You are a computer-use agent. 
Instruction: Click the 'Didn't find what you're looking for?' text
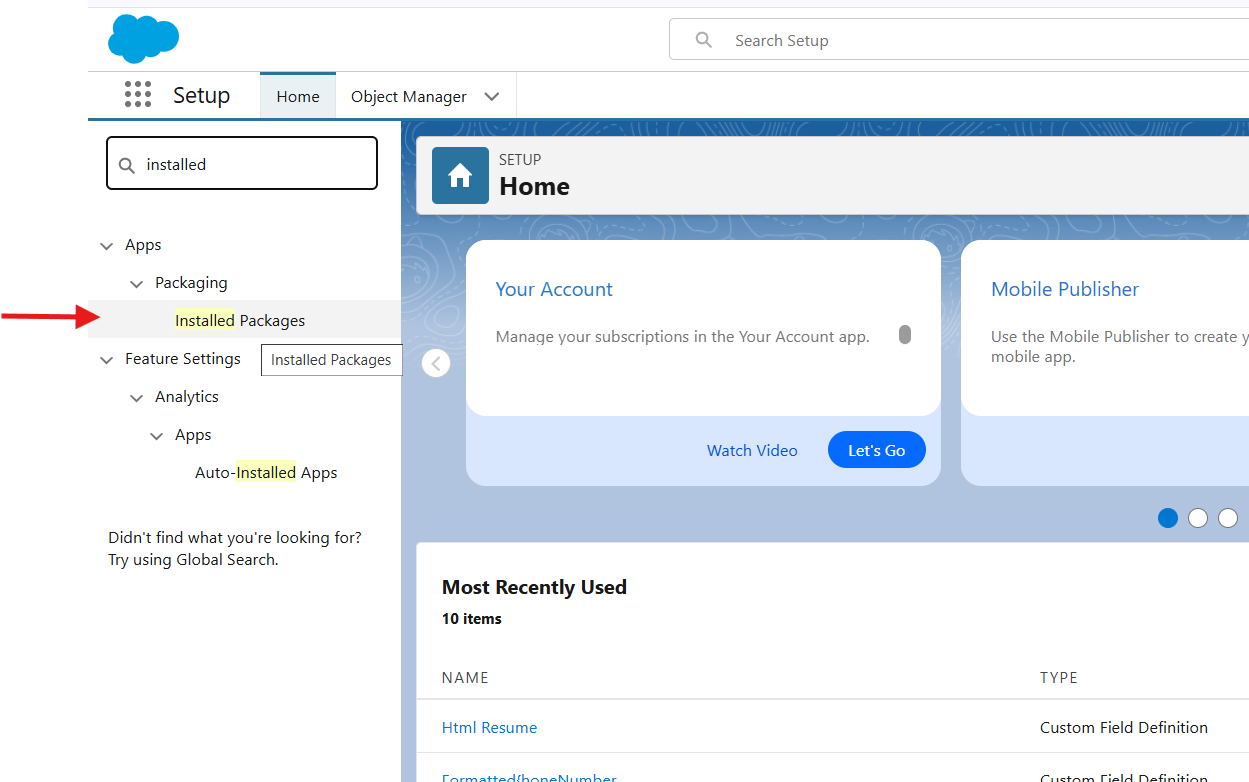235,537
